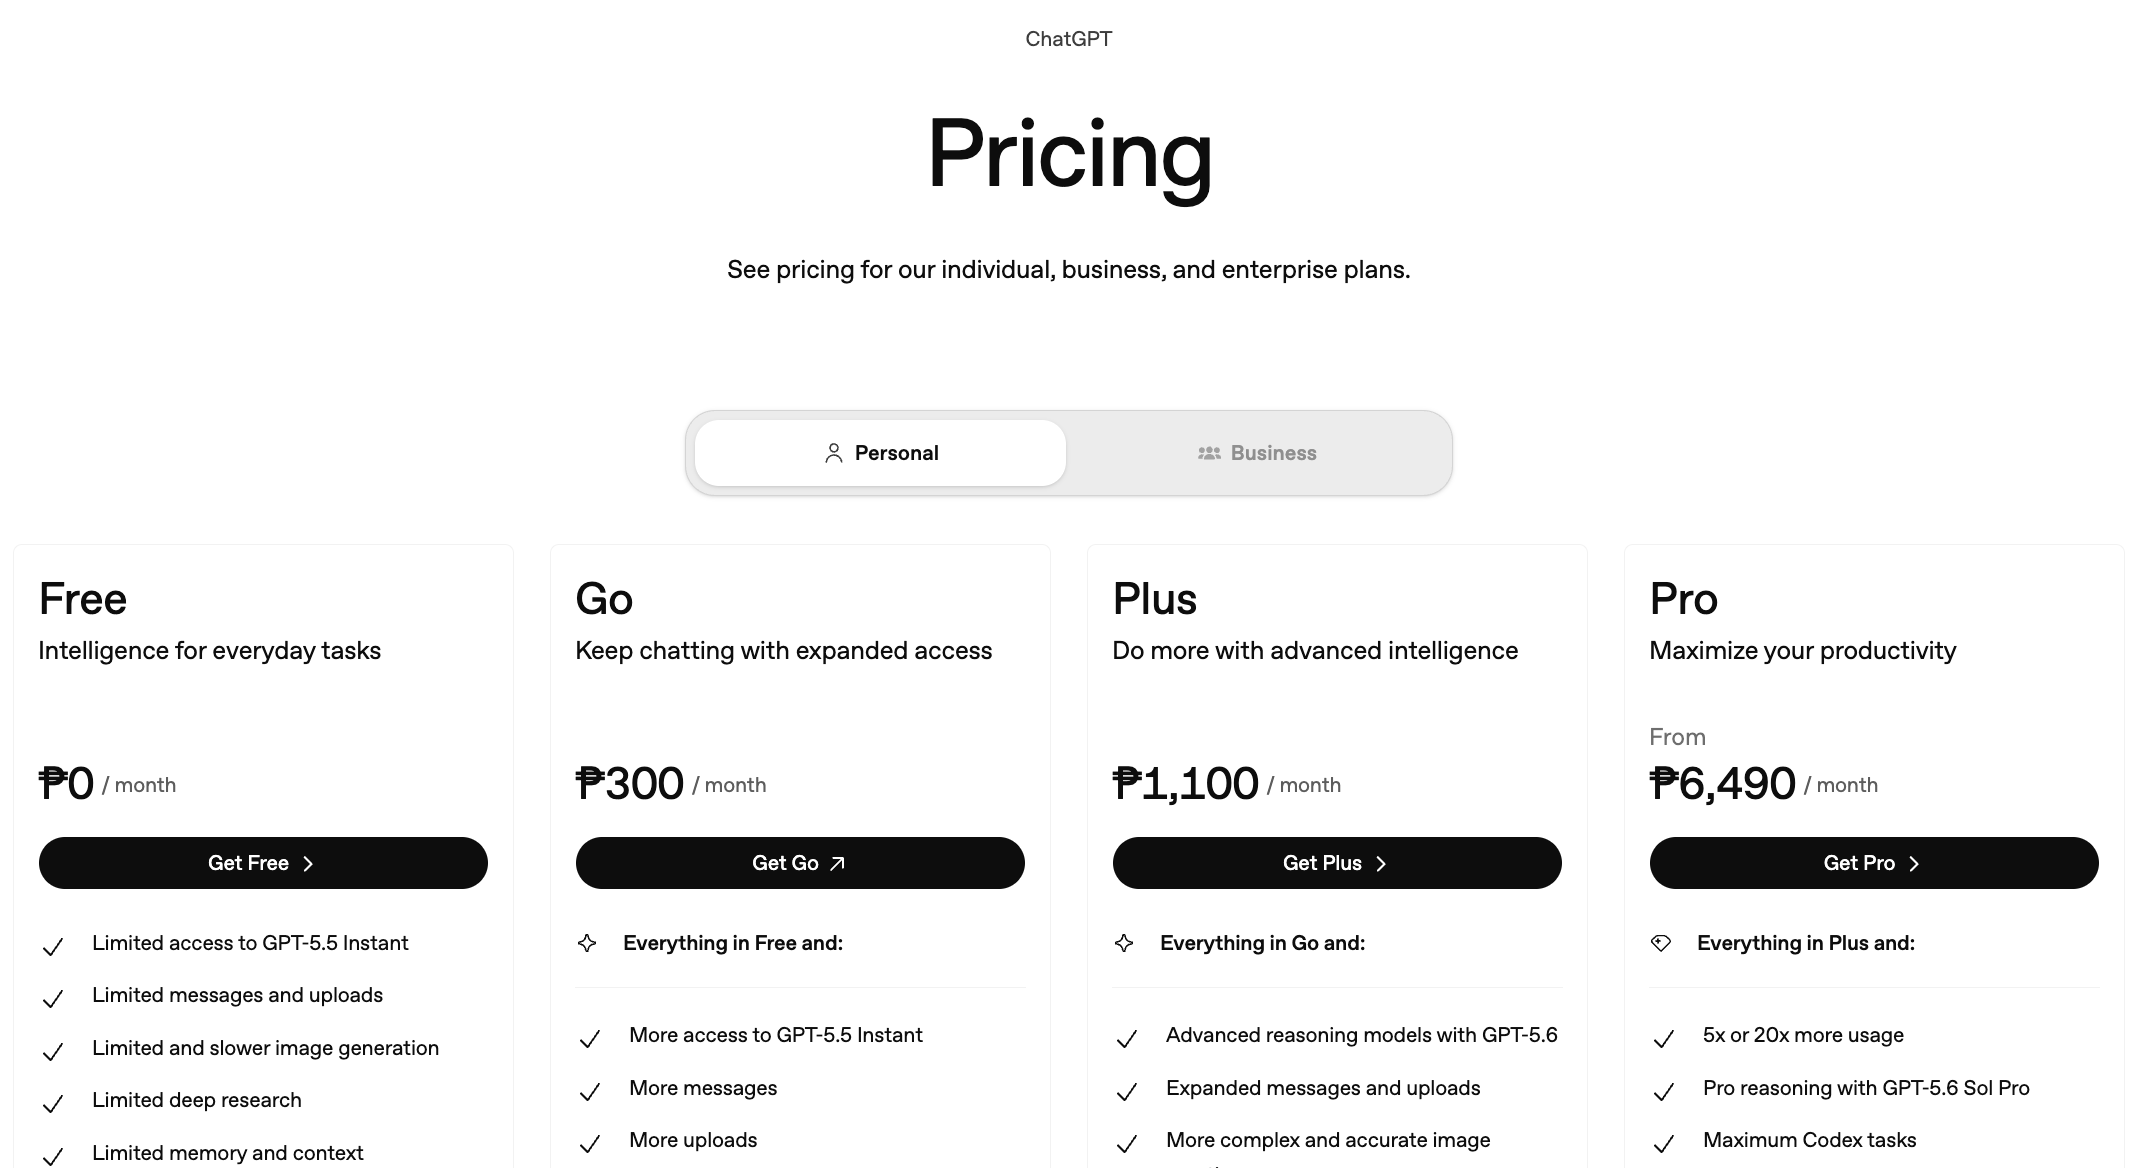Click the person icon in Personal tab
The width and height of the screenshot is (2134, 1168).
tap(833, 453)
